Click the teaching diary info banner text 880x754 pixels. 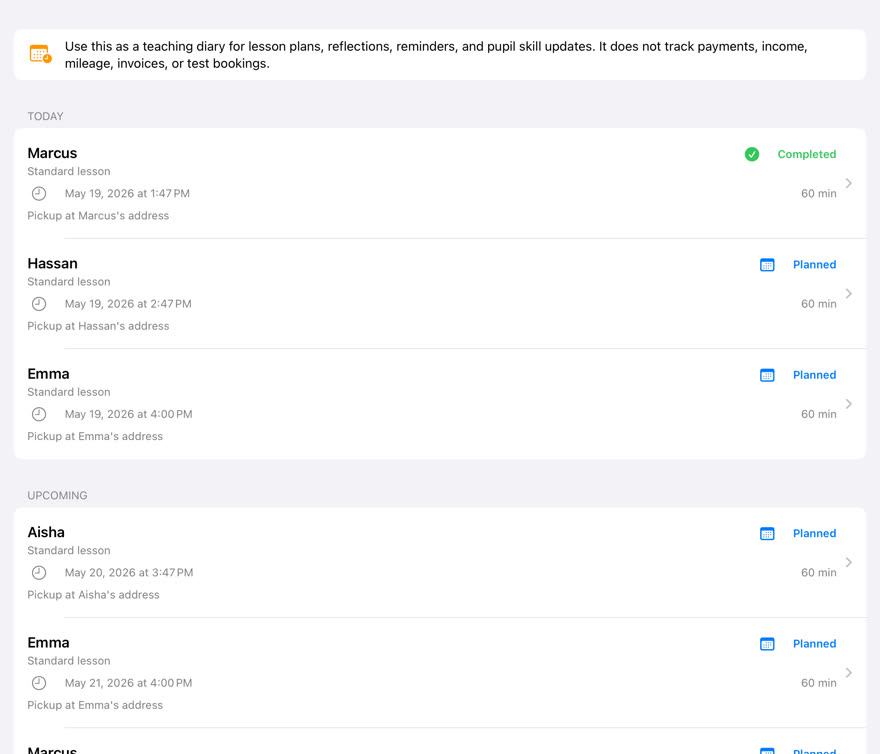(x=436, y=54)
